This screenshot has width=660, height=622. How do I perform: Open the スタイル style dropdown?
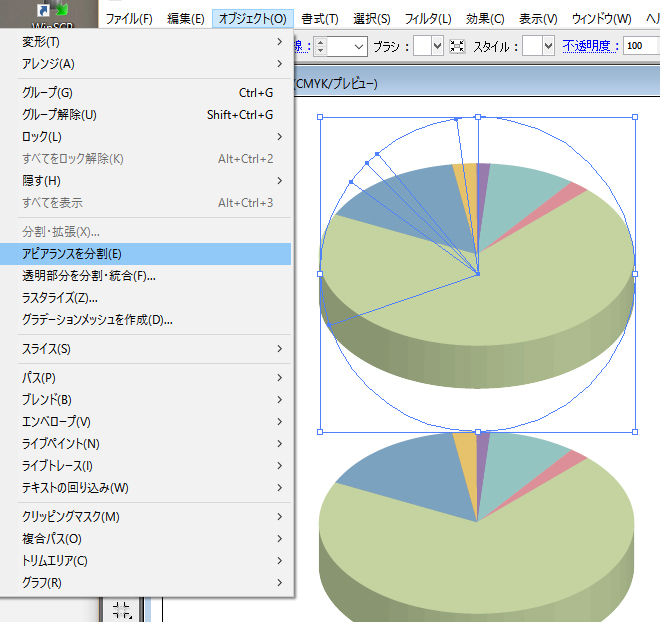[x=547, y=46]
